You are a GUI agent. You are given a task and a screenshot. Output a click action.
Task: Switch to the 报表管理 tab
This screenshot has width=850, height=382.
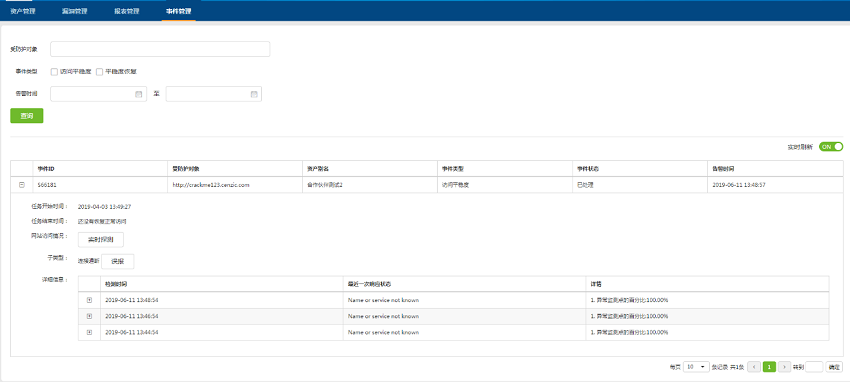pyautogui.click(x=127, y=11)
